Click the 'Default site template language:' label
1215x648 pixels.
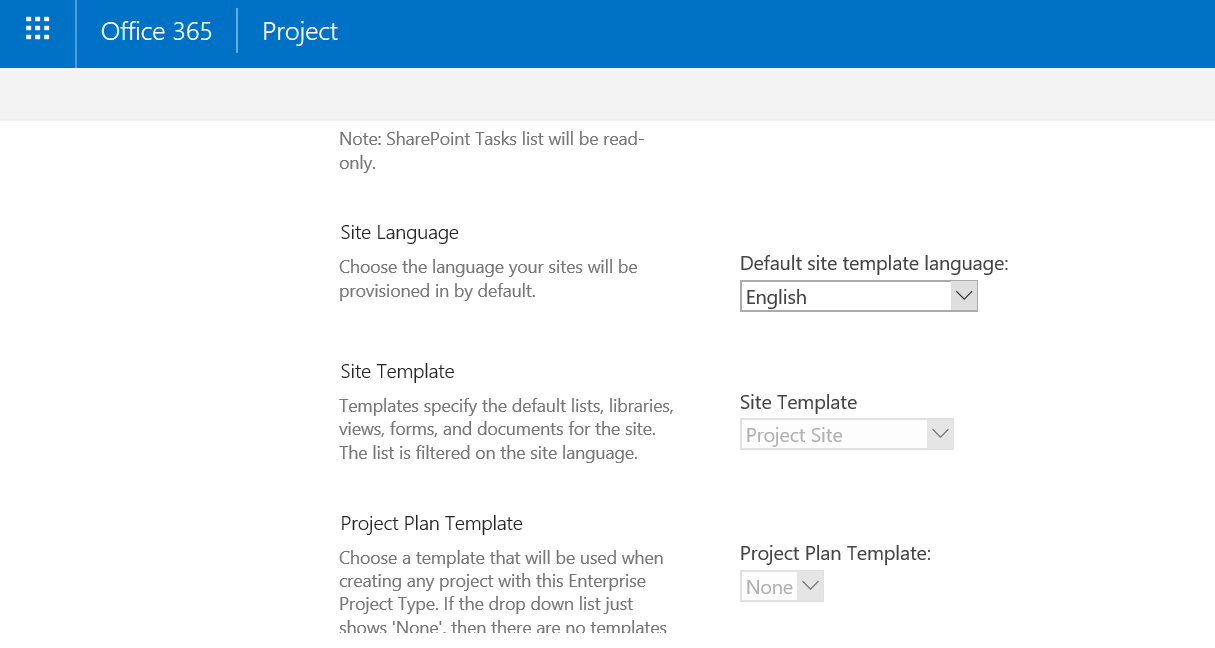(874, 264)
